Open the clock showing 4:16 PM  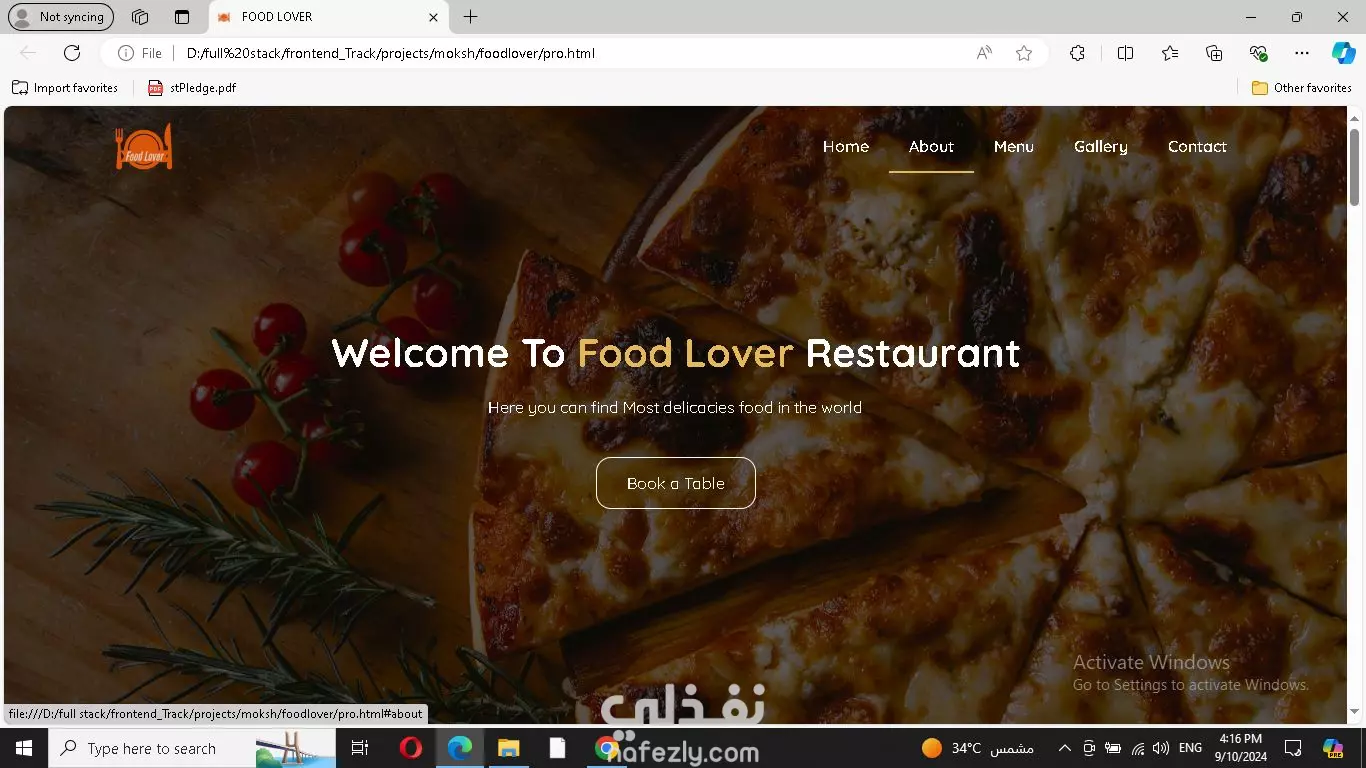tap(1239, 748)
